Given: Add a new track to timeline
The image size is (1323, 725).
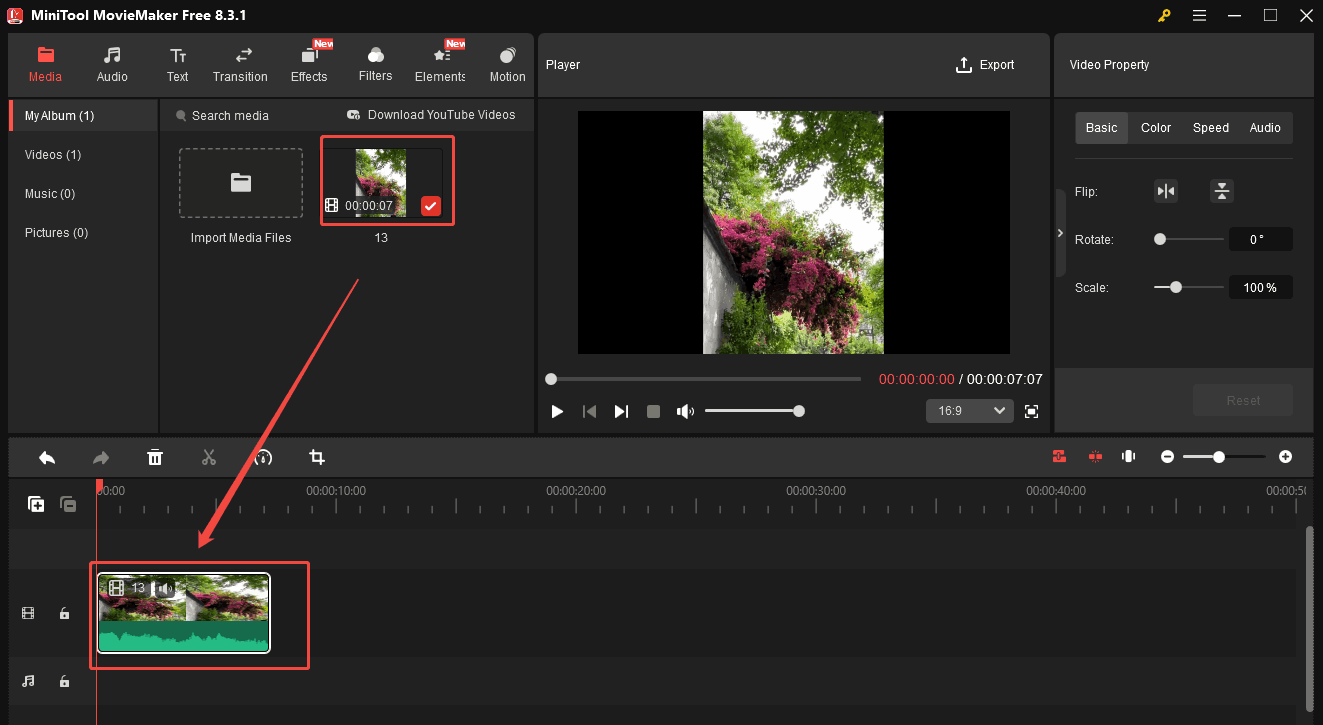Looking at the screenshot, I should (36, 504).
